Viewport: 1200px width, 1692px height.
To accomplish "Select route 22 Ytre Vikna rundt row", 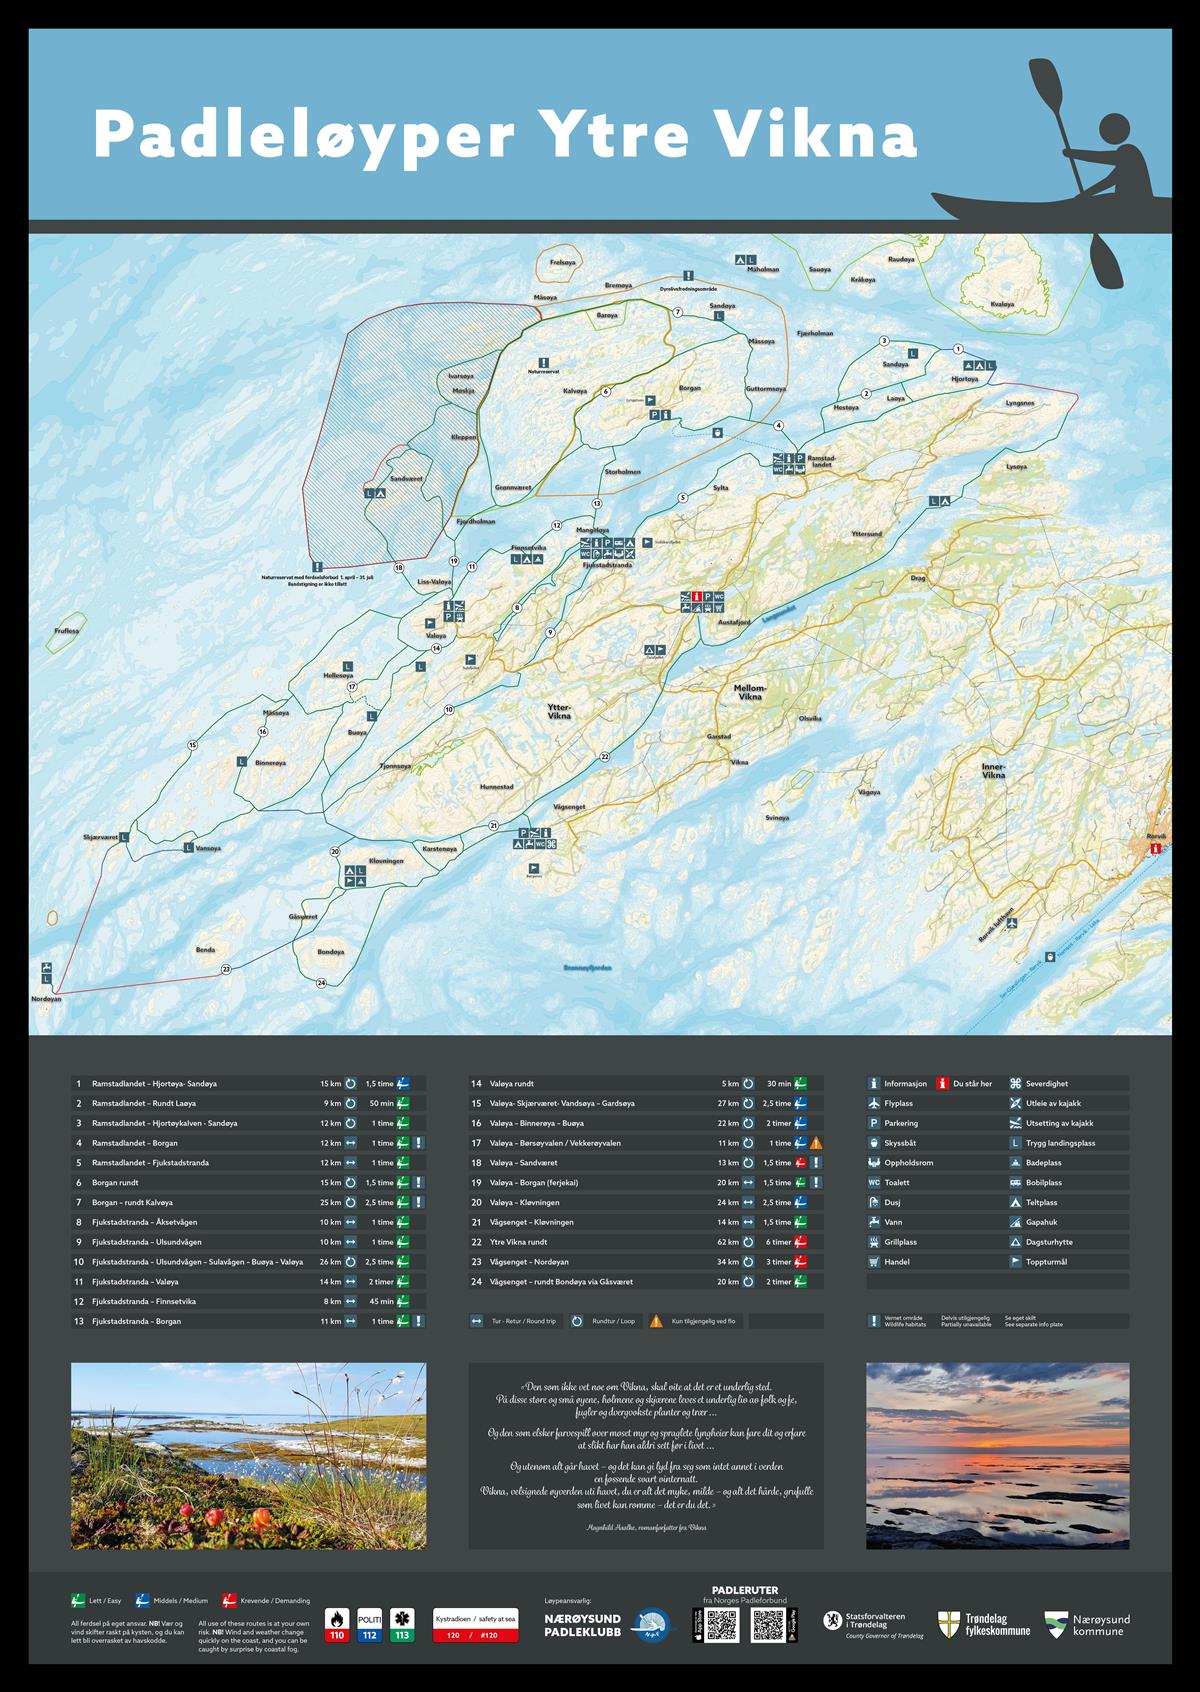I will coord(646,1242).
